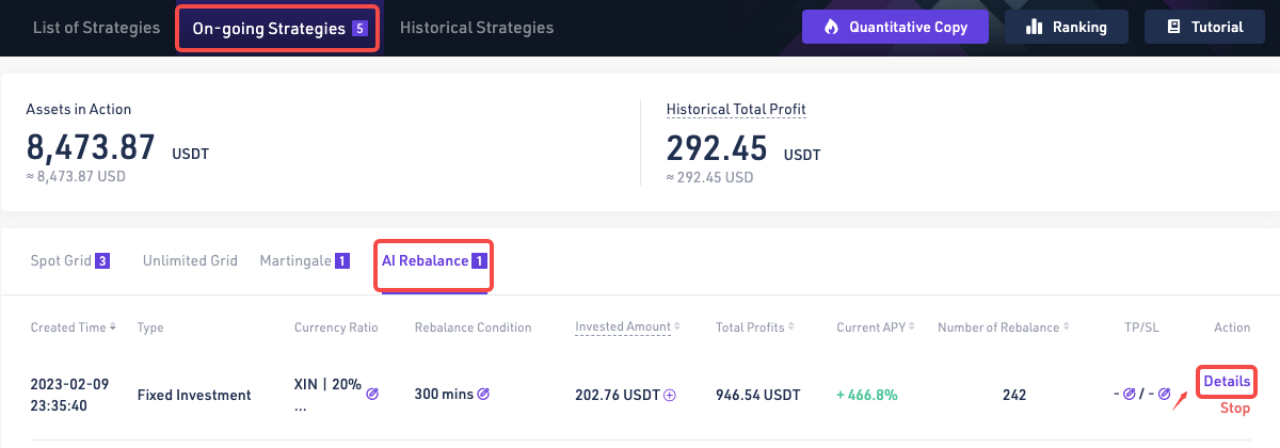
Task: Select the Martingale tab
Action: click(x=295, y=261)
